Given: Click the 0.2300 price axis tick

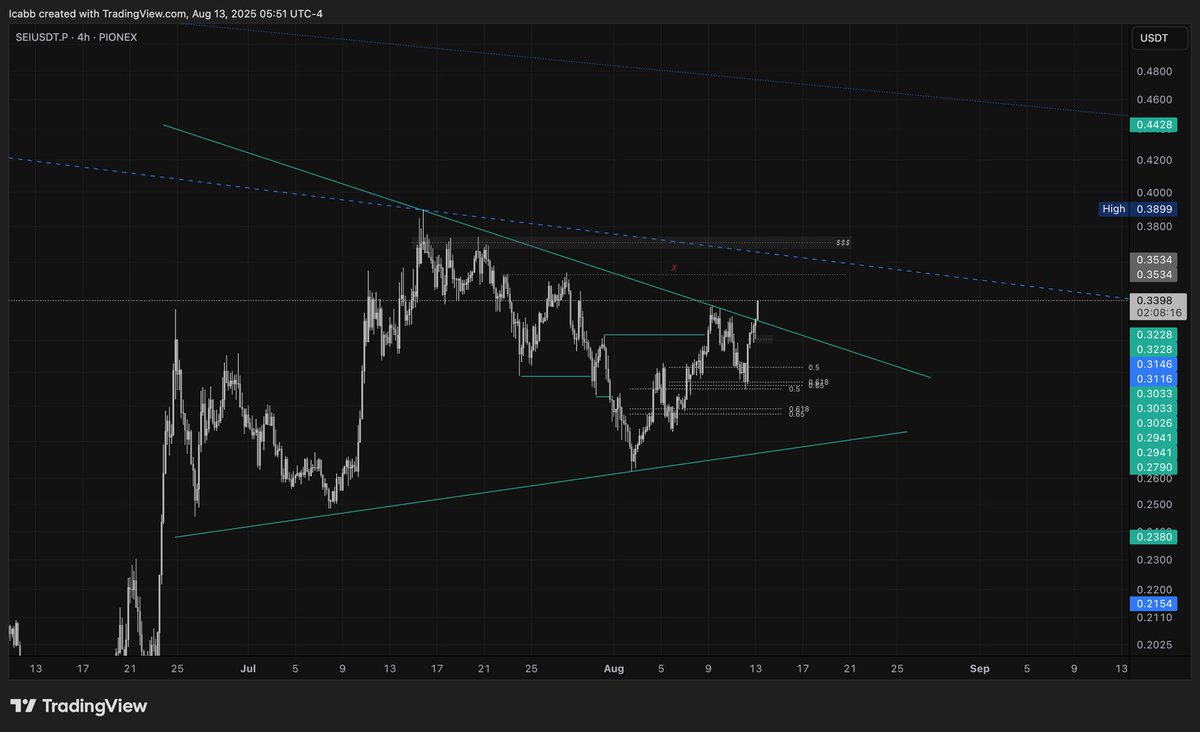Looking at the screenshot, I should point(1153,562).
